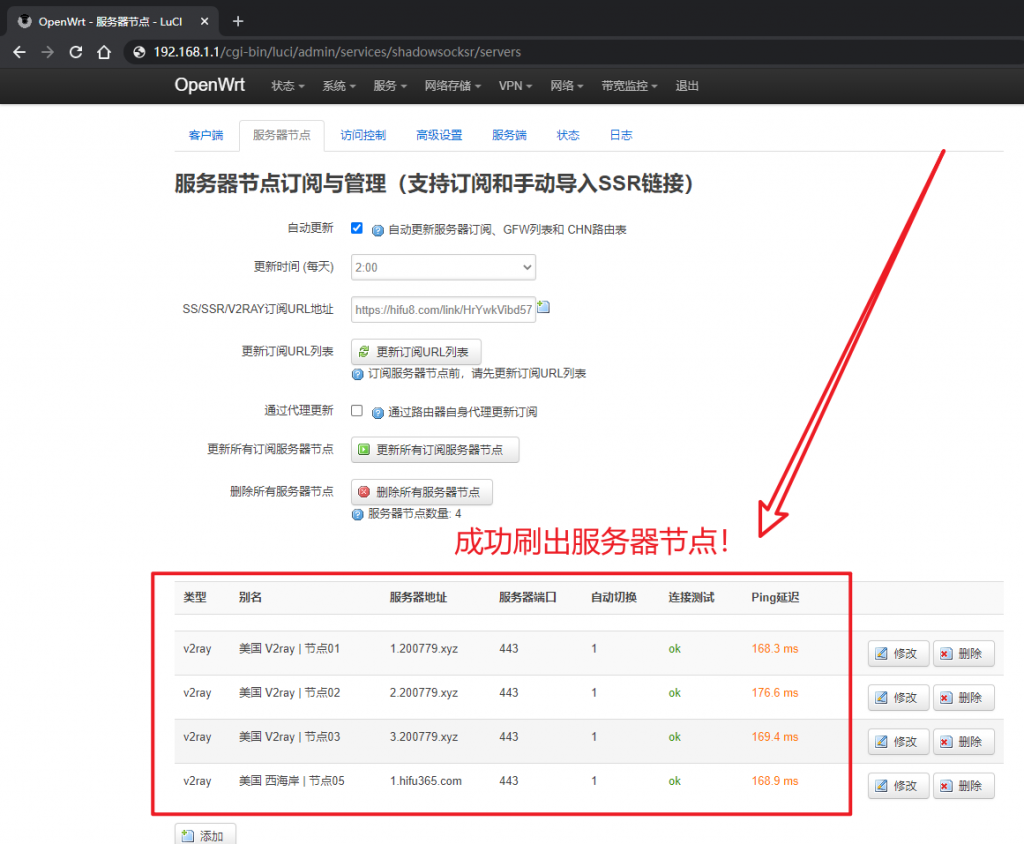Expand the 服务 top menu

(x=390, y=86)
